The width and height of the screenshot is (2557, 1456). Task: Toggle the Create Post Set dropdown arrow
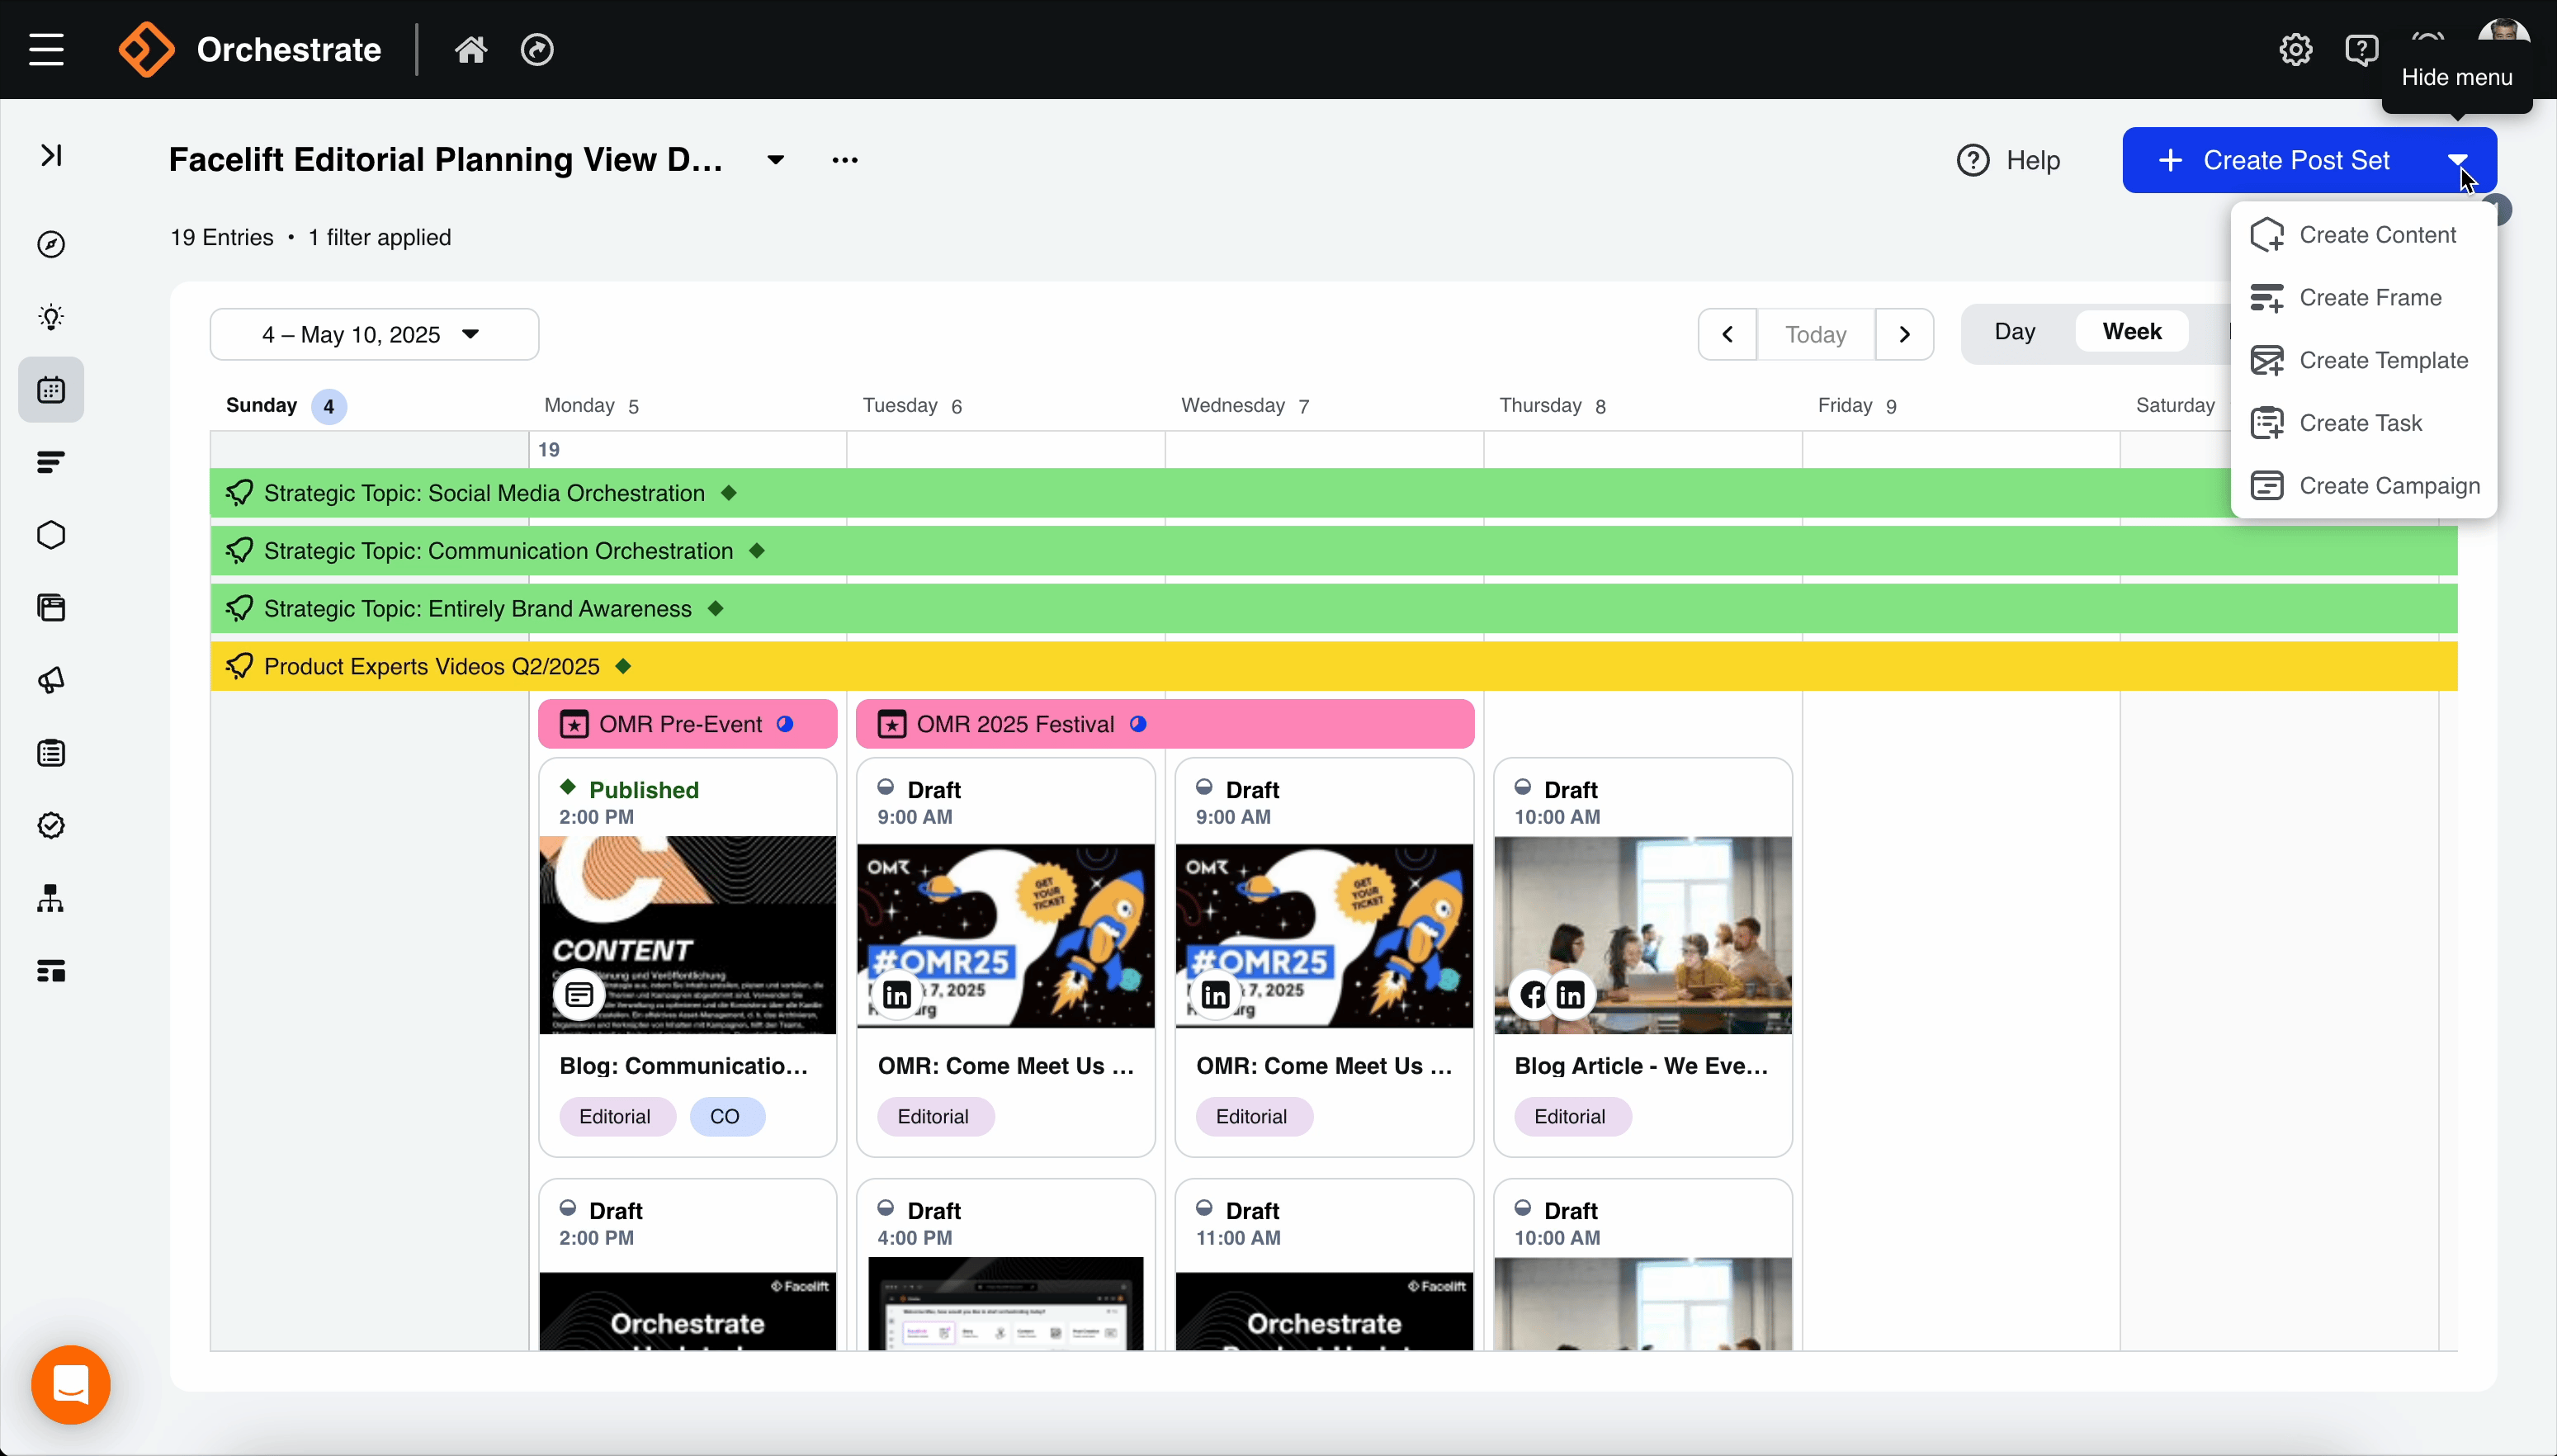[x=2458, y=160]
